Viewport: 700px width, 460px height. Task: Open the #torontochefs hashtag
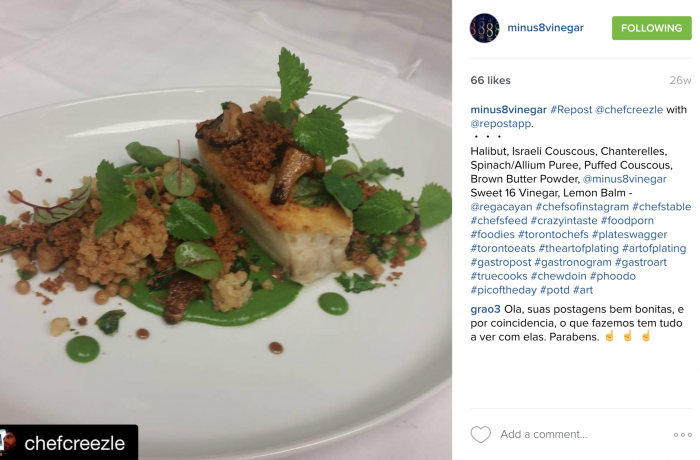click(x=553, y=234)
